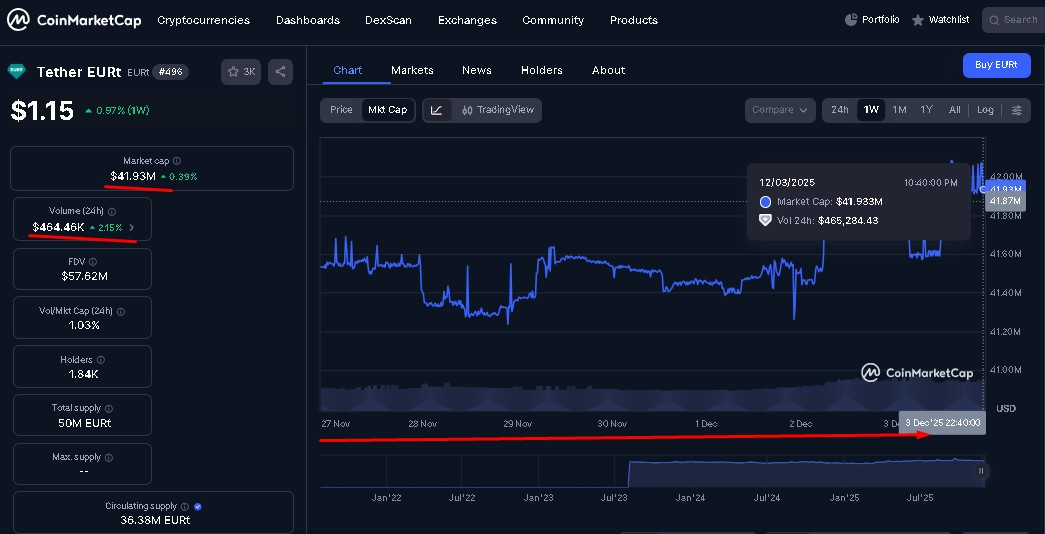Switch to the Holders tab
This screenshot has height=534, width=1045.
coord(542,71)
